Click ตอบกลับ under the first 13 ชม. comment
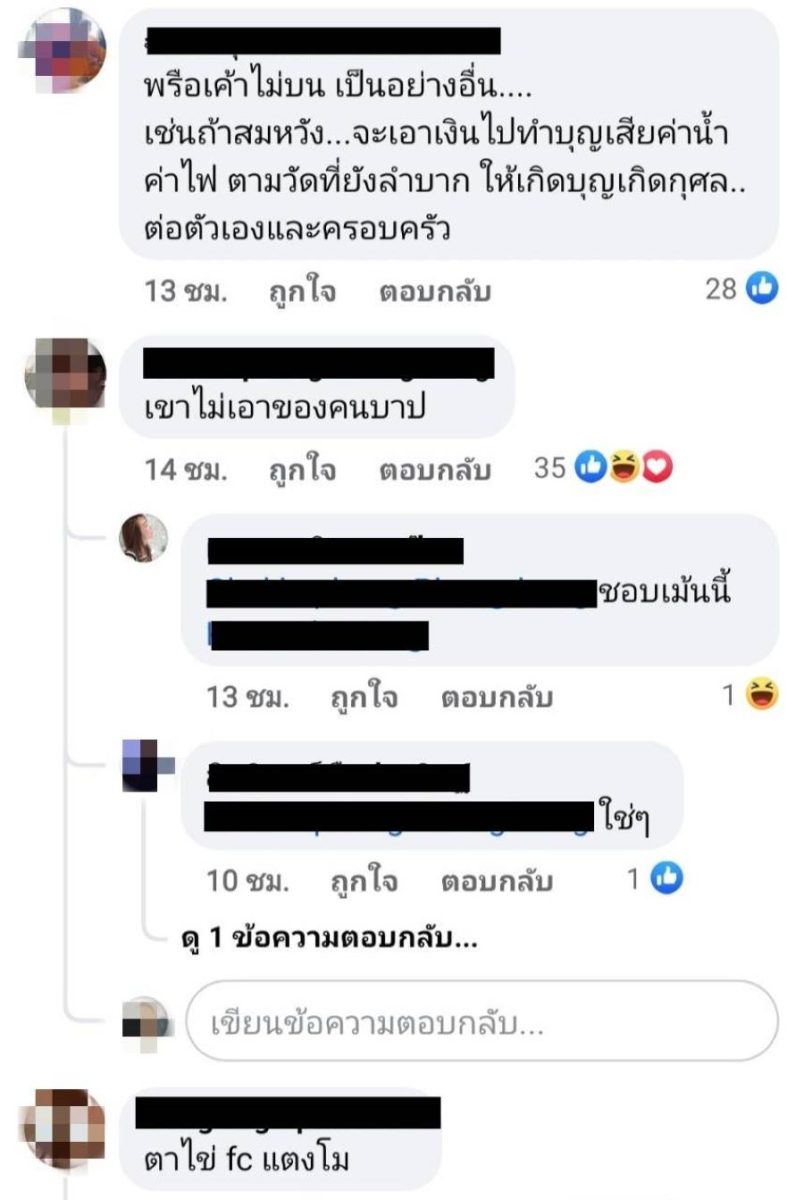This screenshot has height=1200, width=804. click(x=435, y=291)
